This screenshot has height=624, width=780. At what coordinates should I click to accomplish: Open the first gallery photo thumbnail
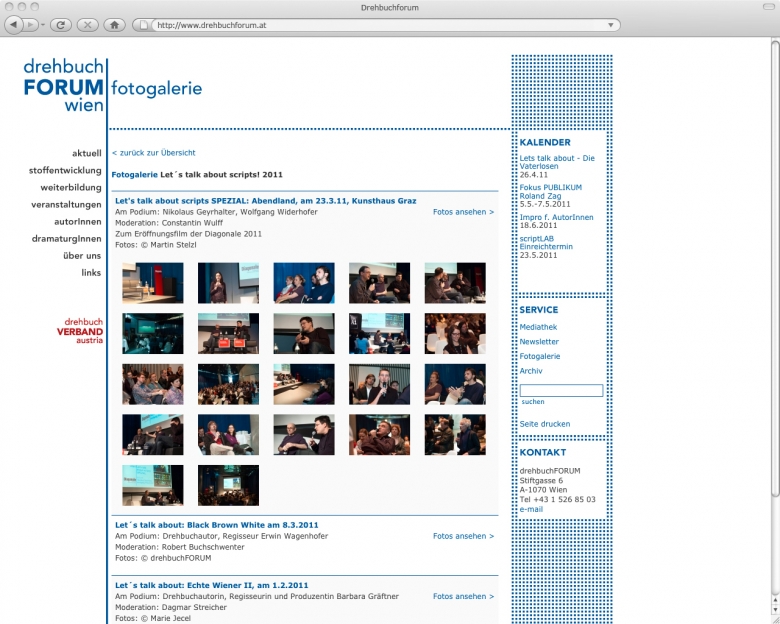pos(153,283)
